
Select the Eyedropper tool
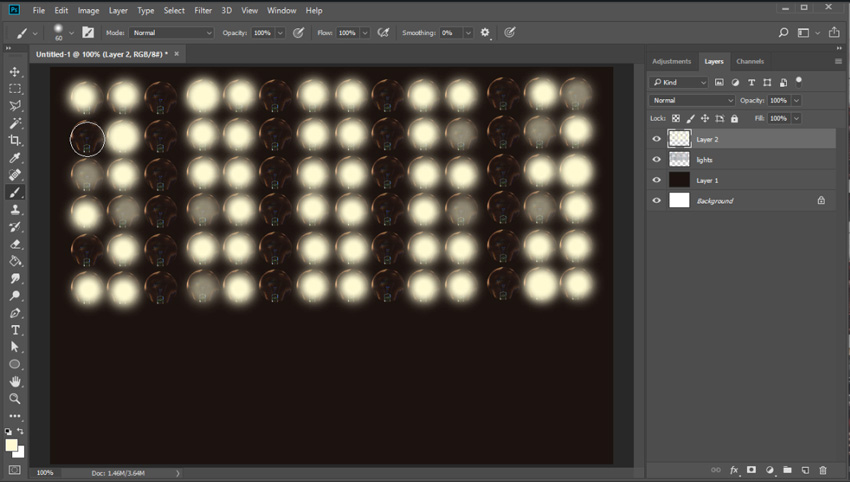point(15,158)
